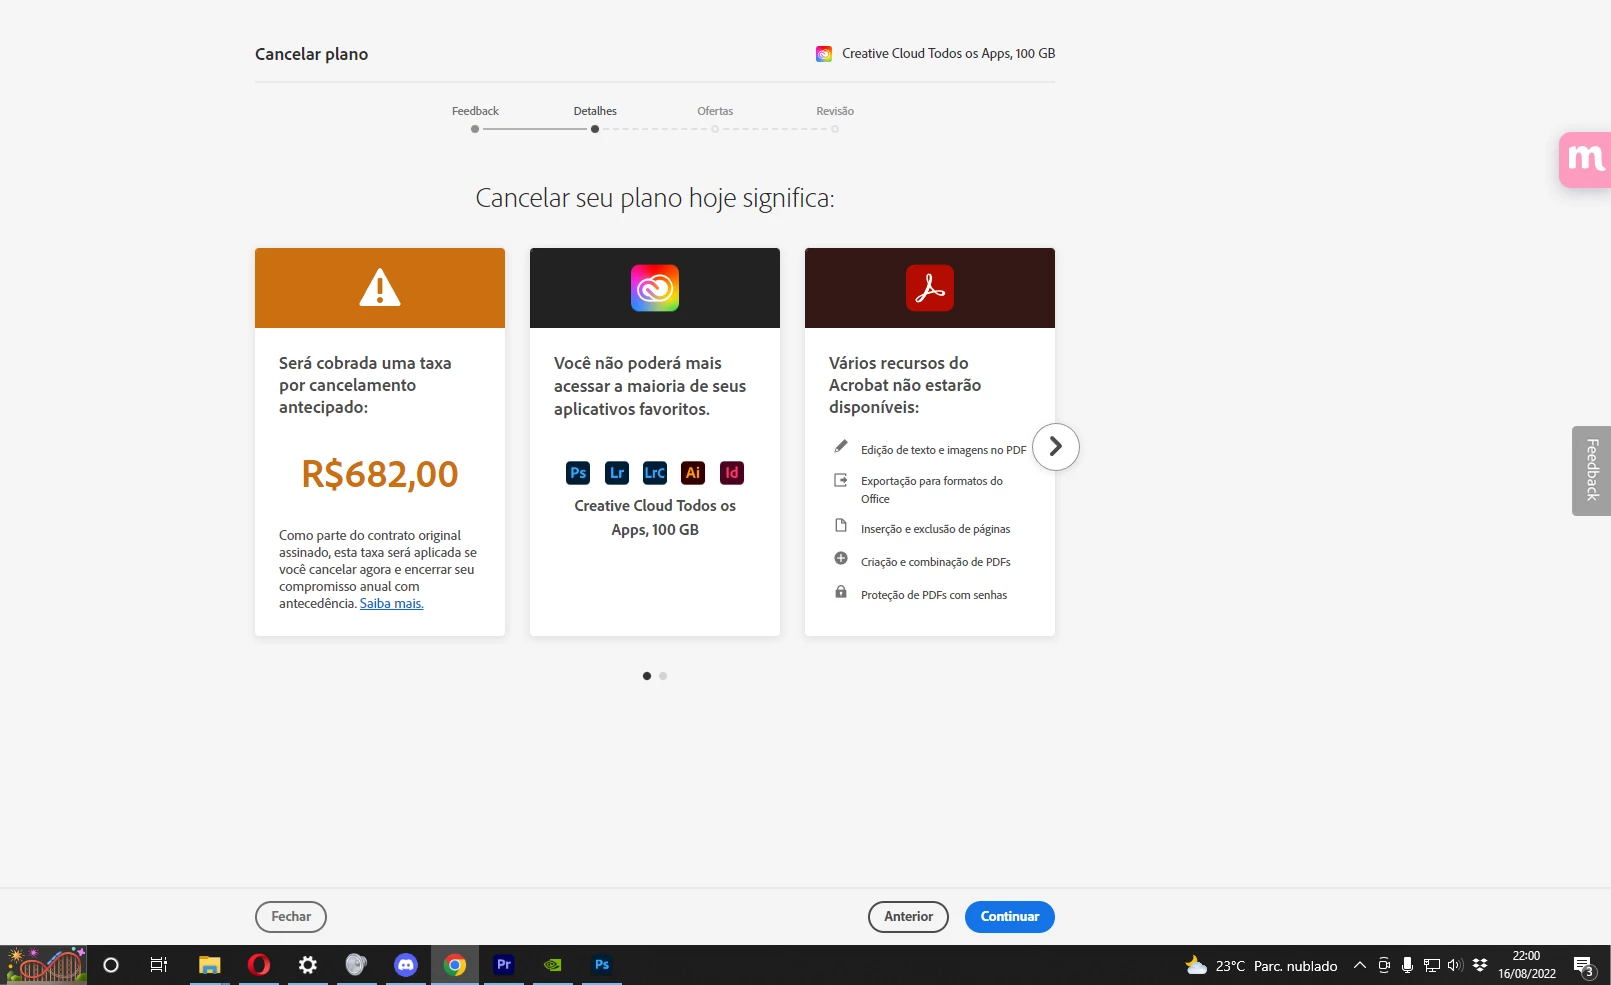
Task: Click the Lightroom Classic LrC app icon
Action: tap(655, 473)
